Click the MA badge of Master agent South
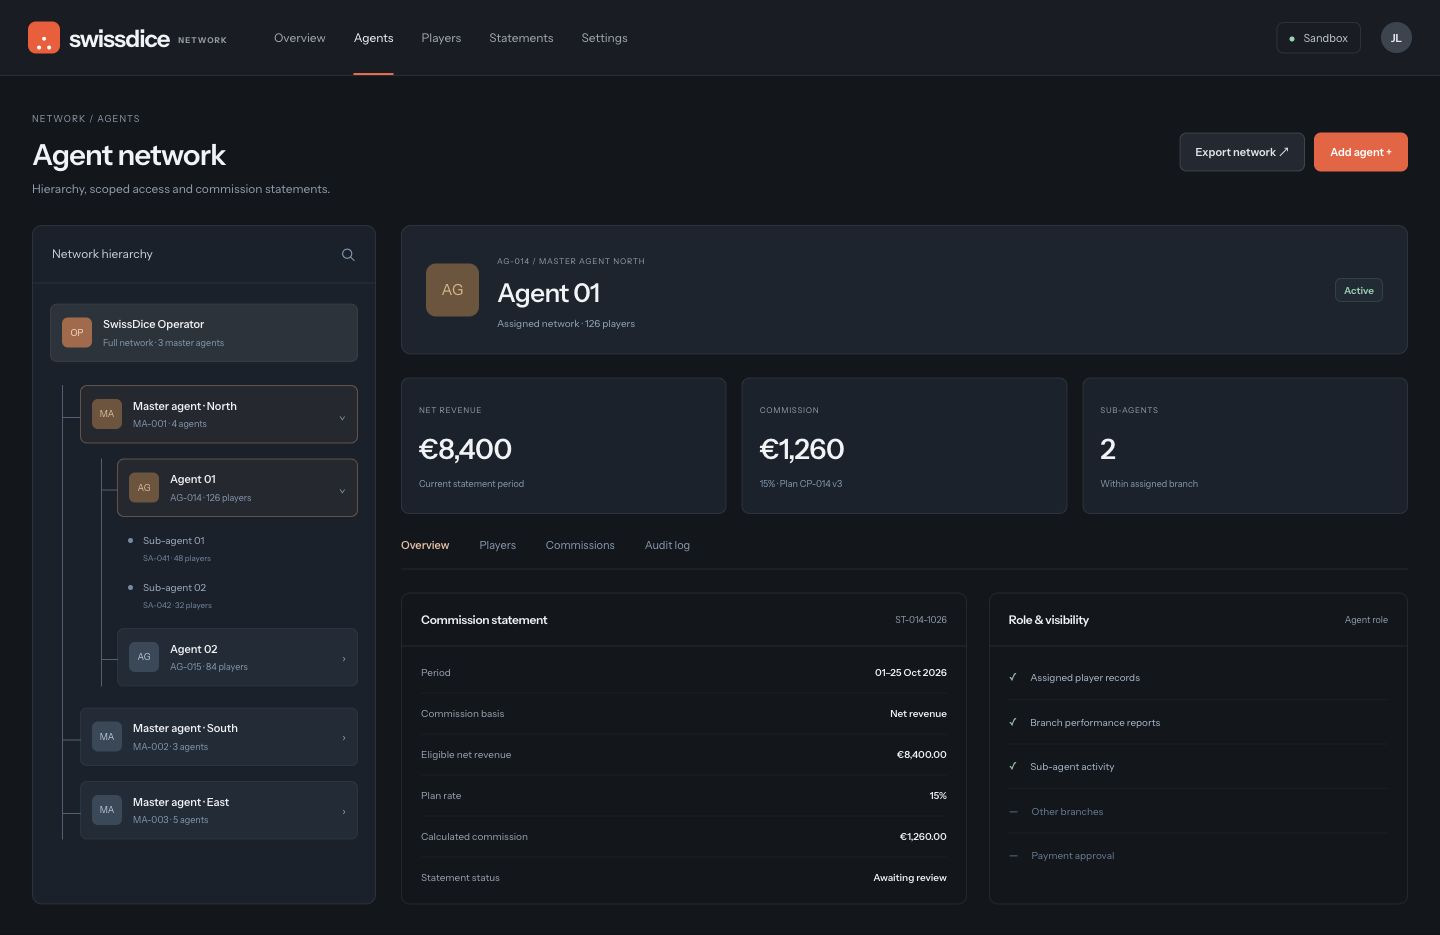Image resolution: width=1440 pixels, height=935 pixels. tap(107, 737)
